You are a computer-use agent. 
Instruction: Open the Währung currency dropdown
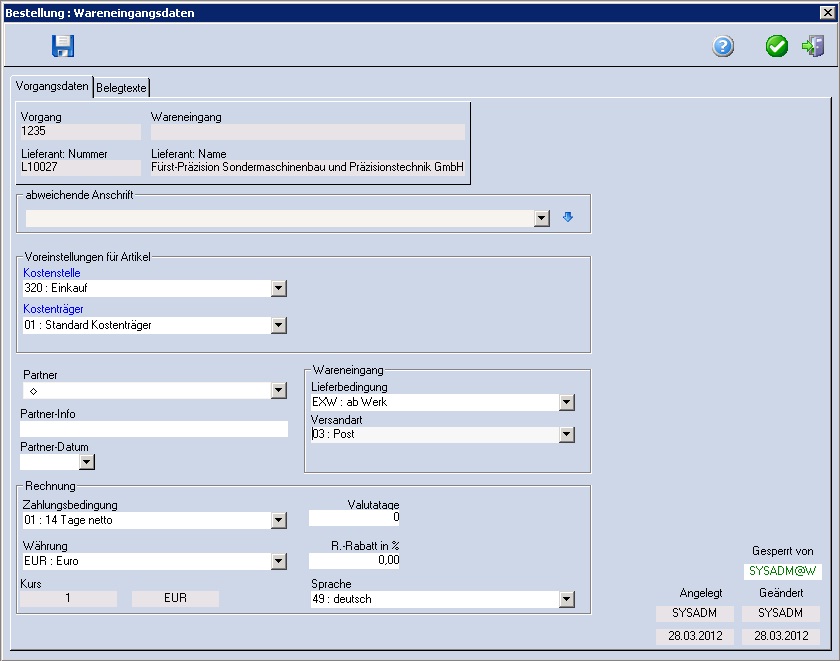[x=279, y=561]
